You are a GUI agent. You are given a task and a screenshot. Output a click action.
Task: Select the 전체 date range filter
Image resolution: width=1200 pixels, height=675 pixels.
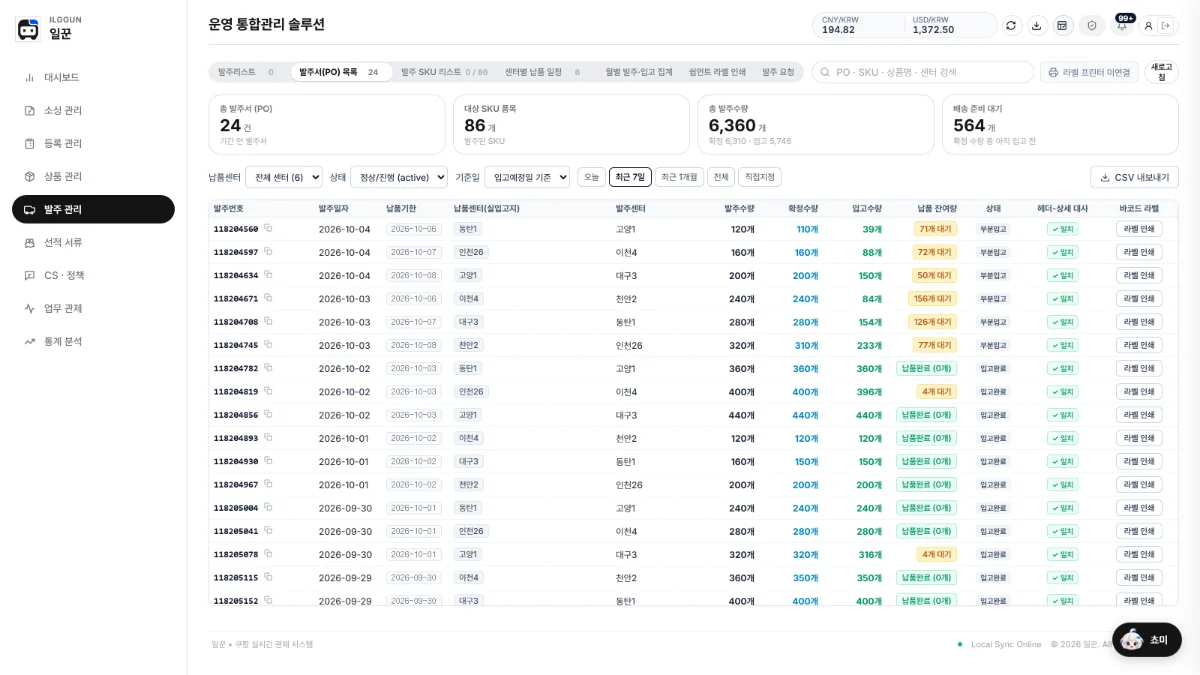click(x=720, y=177)
